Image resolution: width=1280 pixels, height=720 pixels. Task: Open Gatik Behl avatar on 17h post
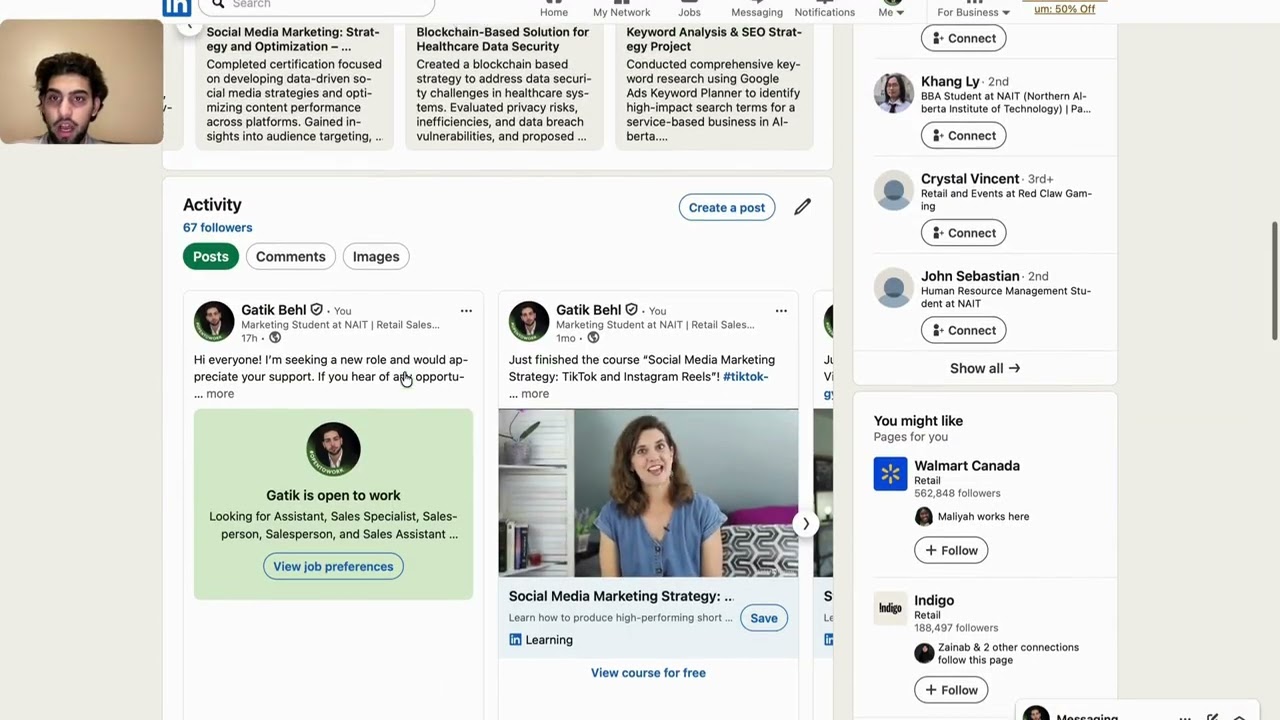point(214,322)
